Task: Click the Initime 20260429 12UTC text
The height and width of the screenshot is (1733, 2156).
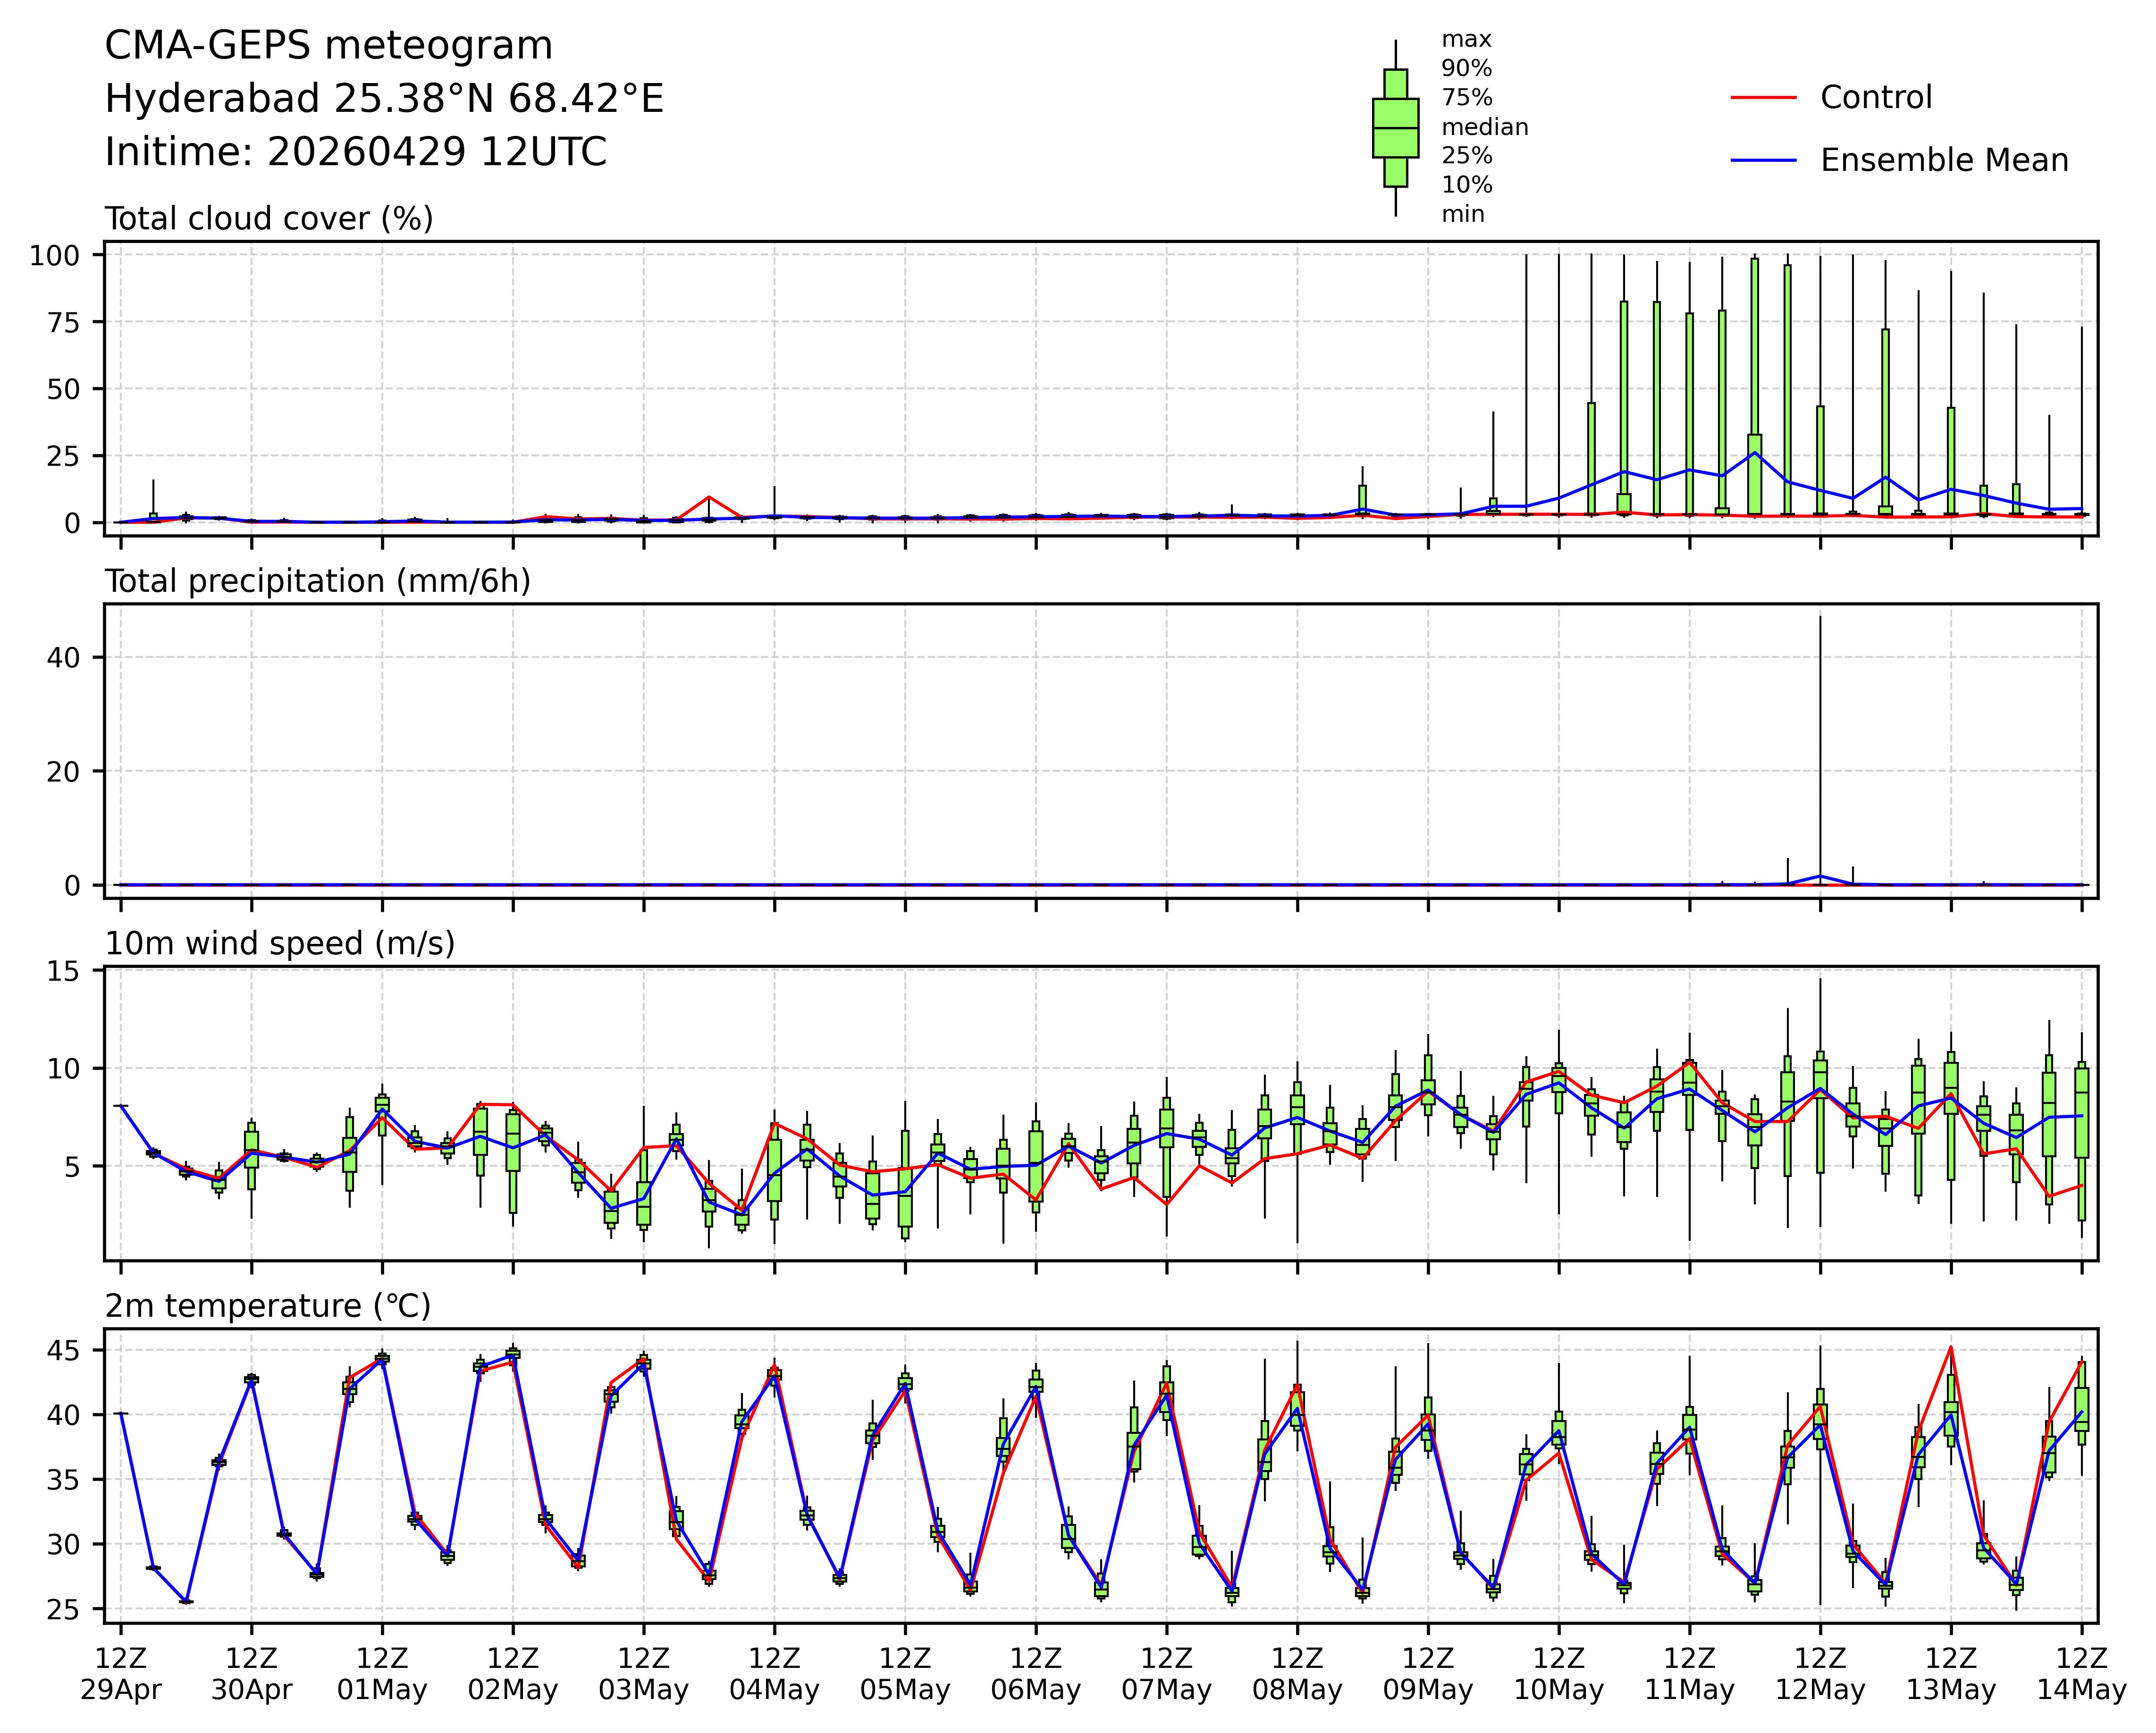Action: [x=356, y=152]
